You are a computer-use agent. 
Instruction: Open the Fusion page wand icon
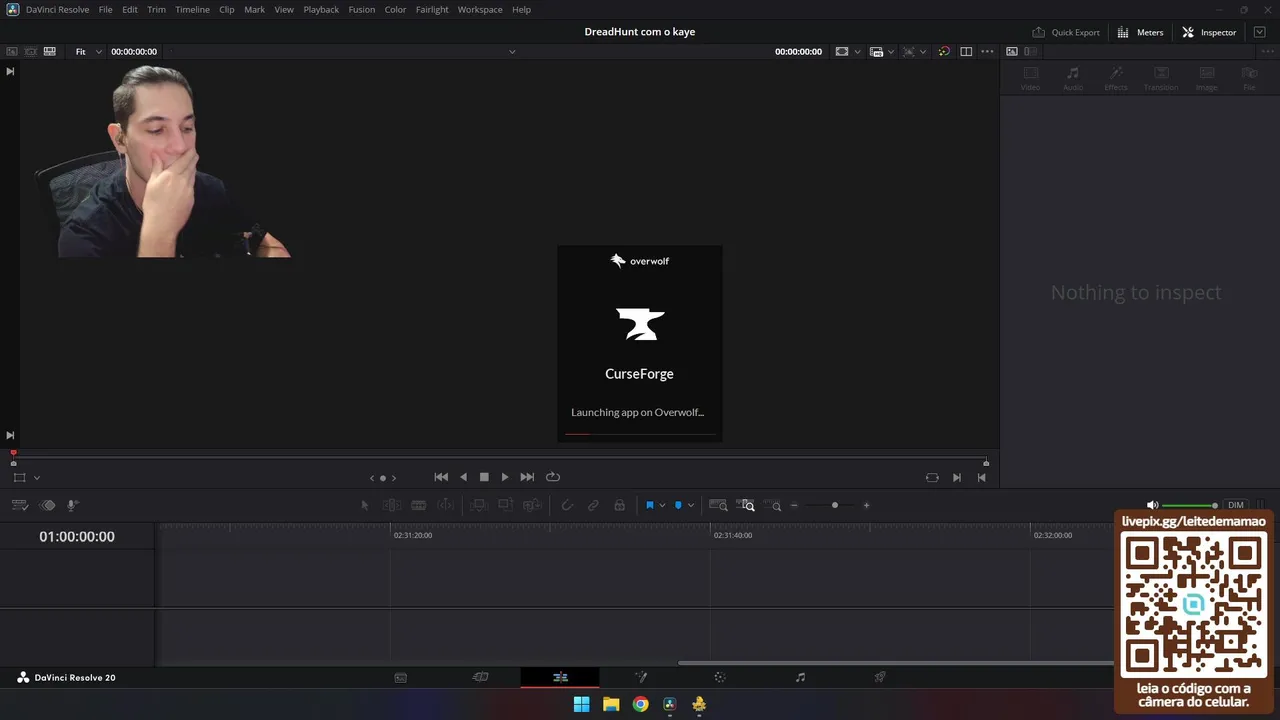(x=641, y=677)
